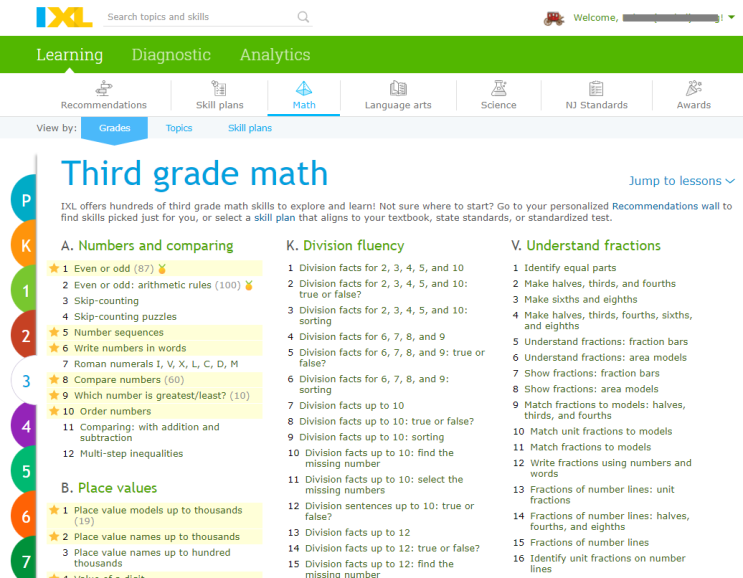Screen dimensions: 743x578
Task: Open skill Division facts up to 12
Action: (x=357, y=533)
